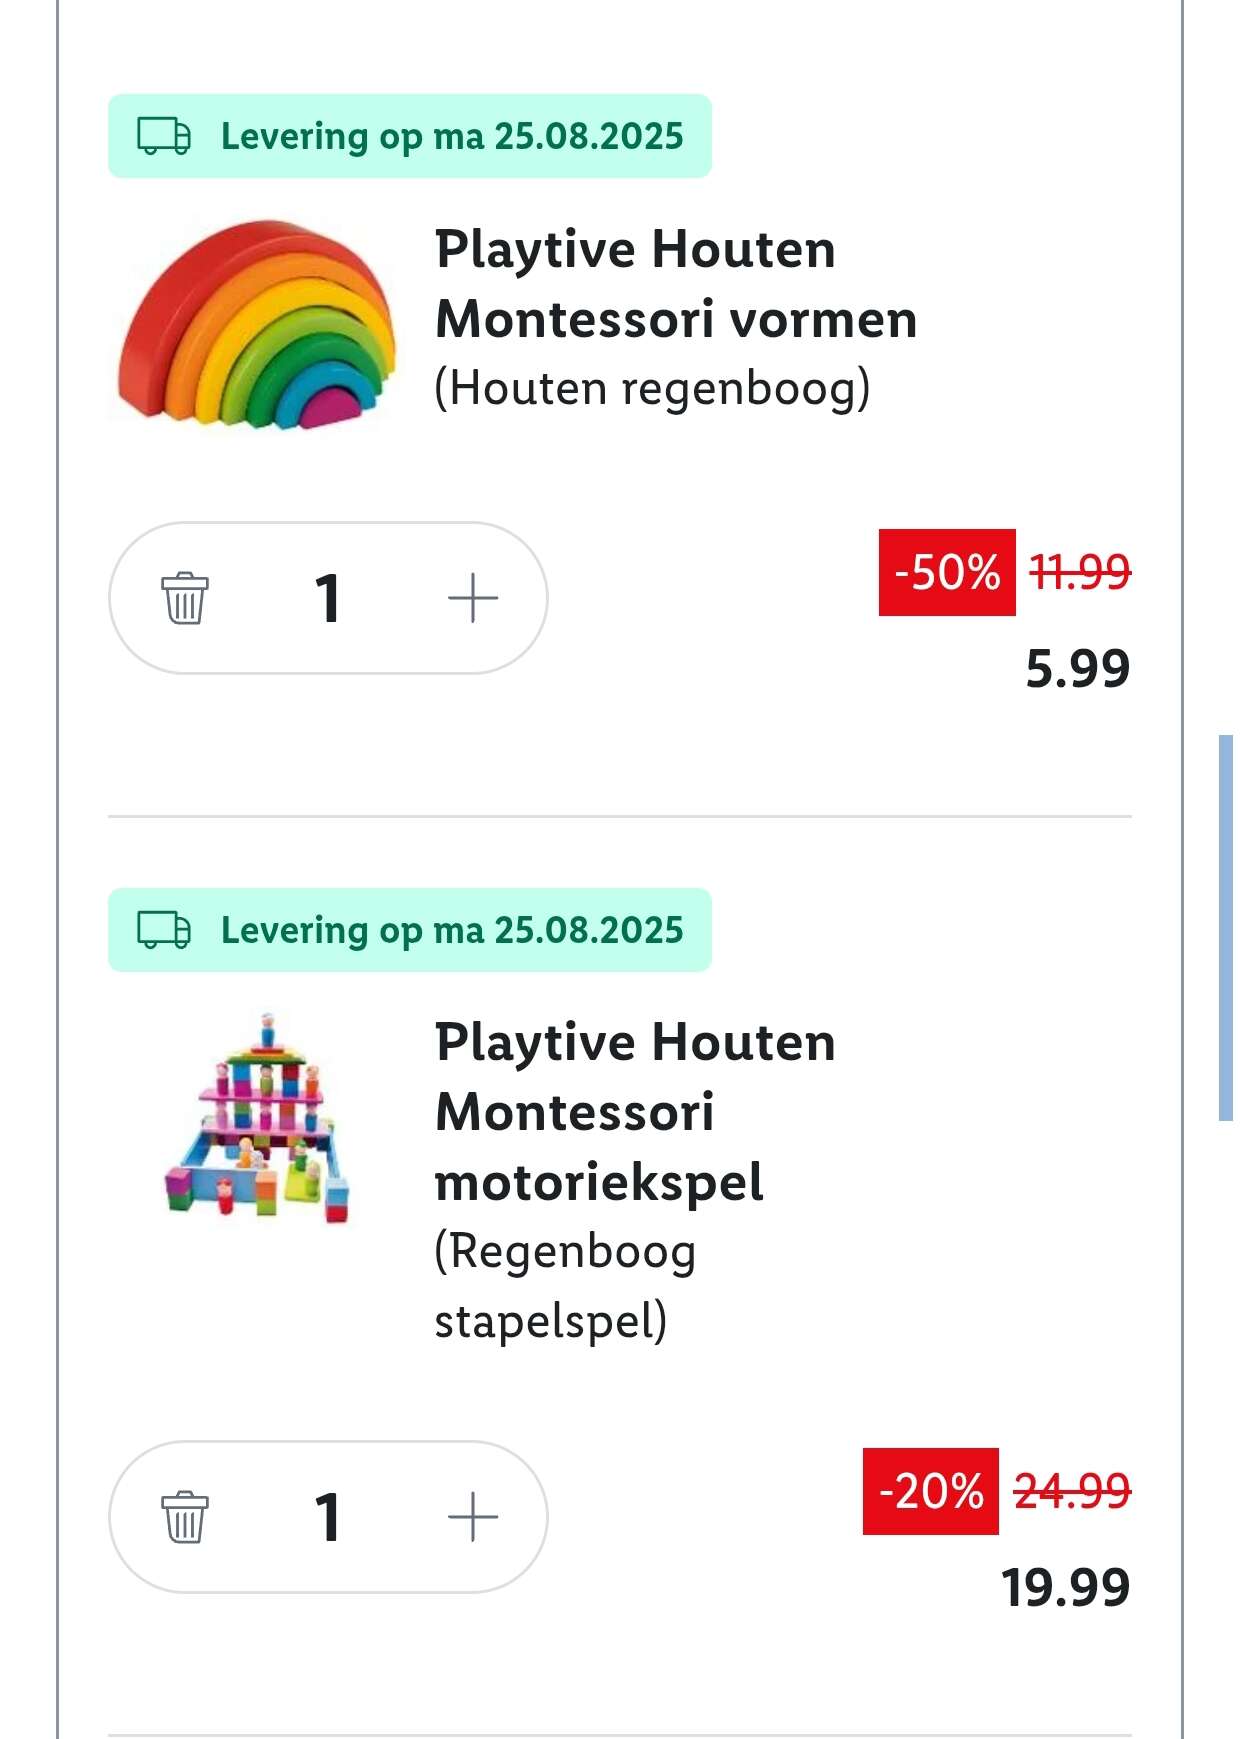Click the -20% discount badge
Screen dimensions: 1240x1739
tap(930, 1491)
